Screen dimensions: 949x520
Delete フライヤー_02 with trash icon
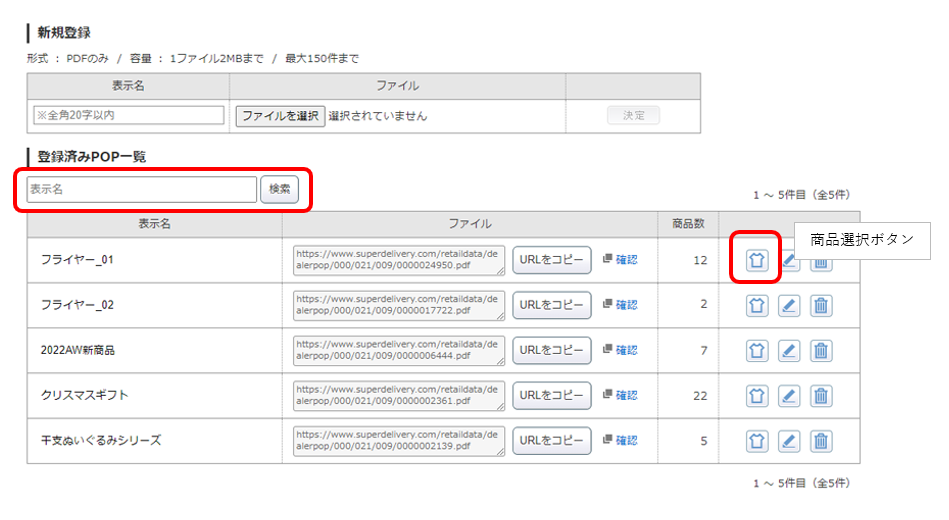[x=821, y=305]
